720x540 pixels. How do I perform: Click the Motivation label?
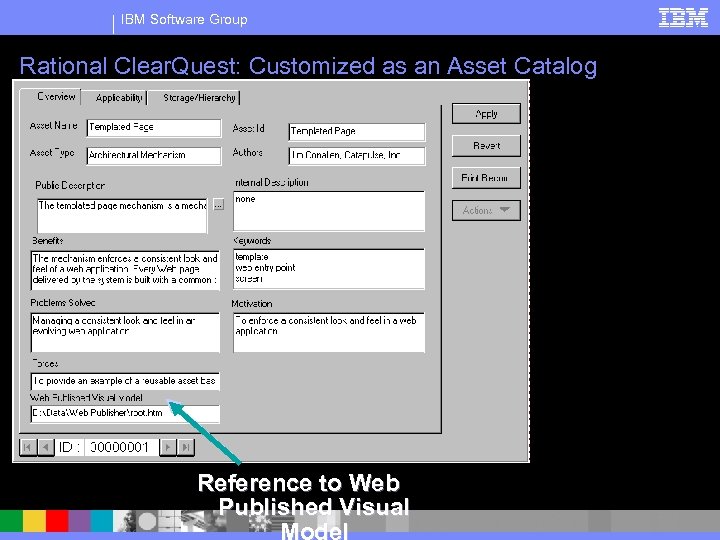tap(252, 304)
